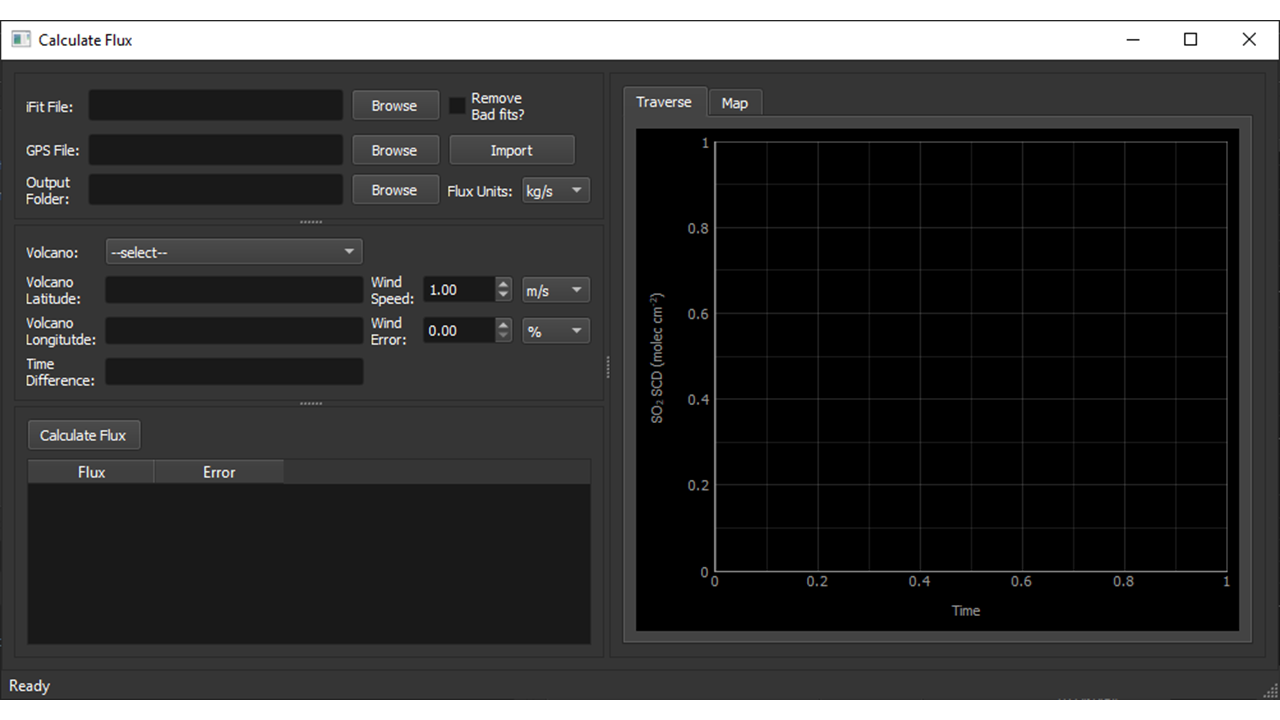Click the Wind Error value field 0.00
The width and height of the screenshot is (1280, 720).
tap(459, 331)
